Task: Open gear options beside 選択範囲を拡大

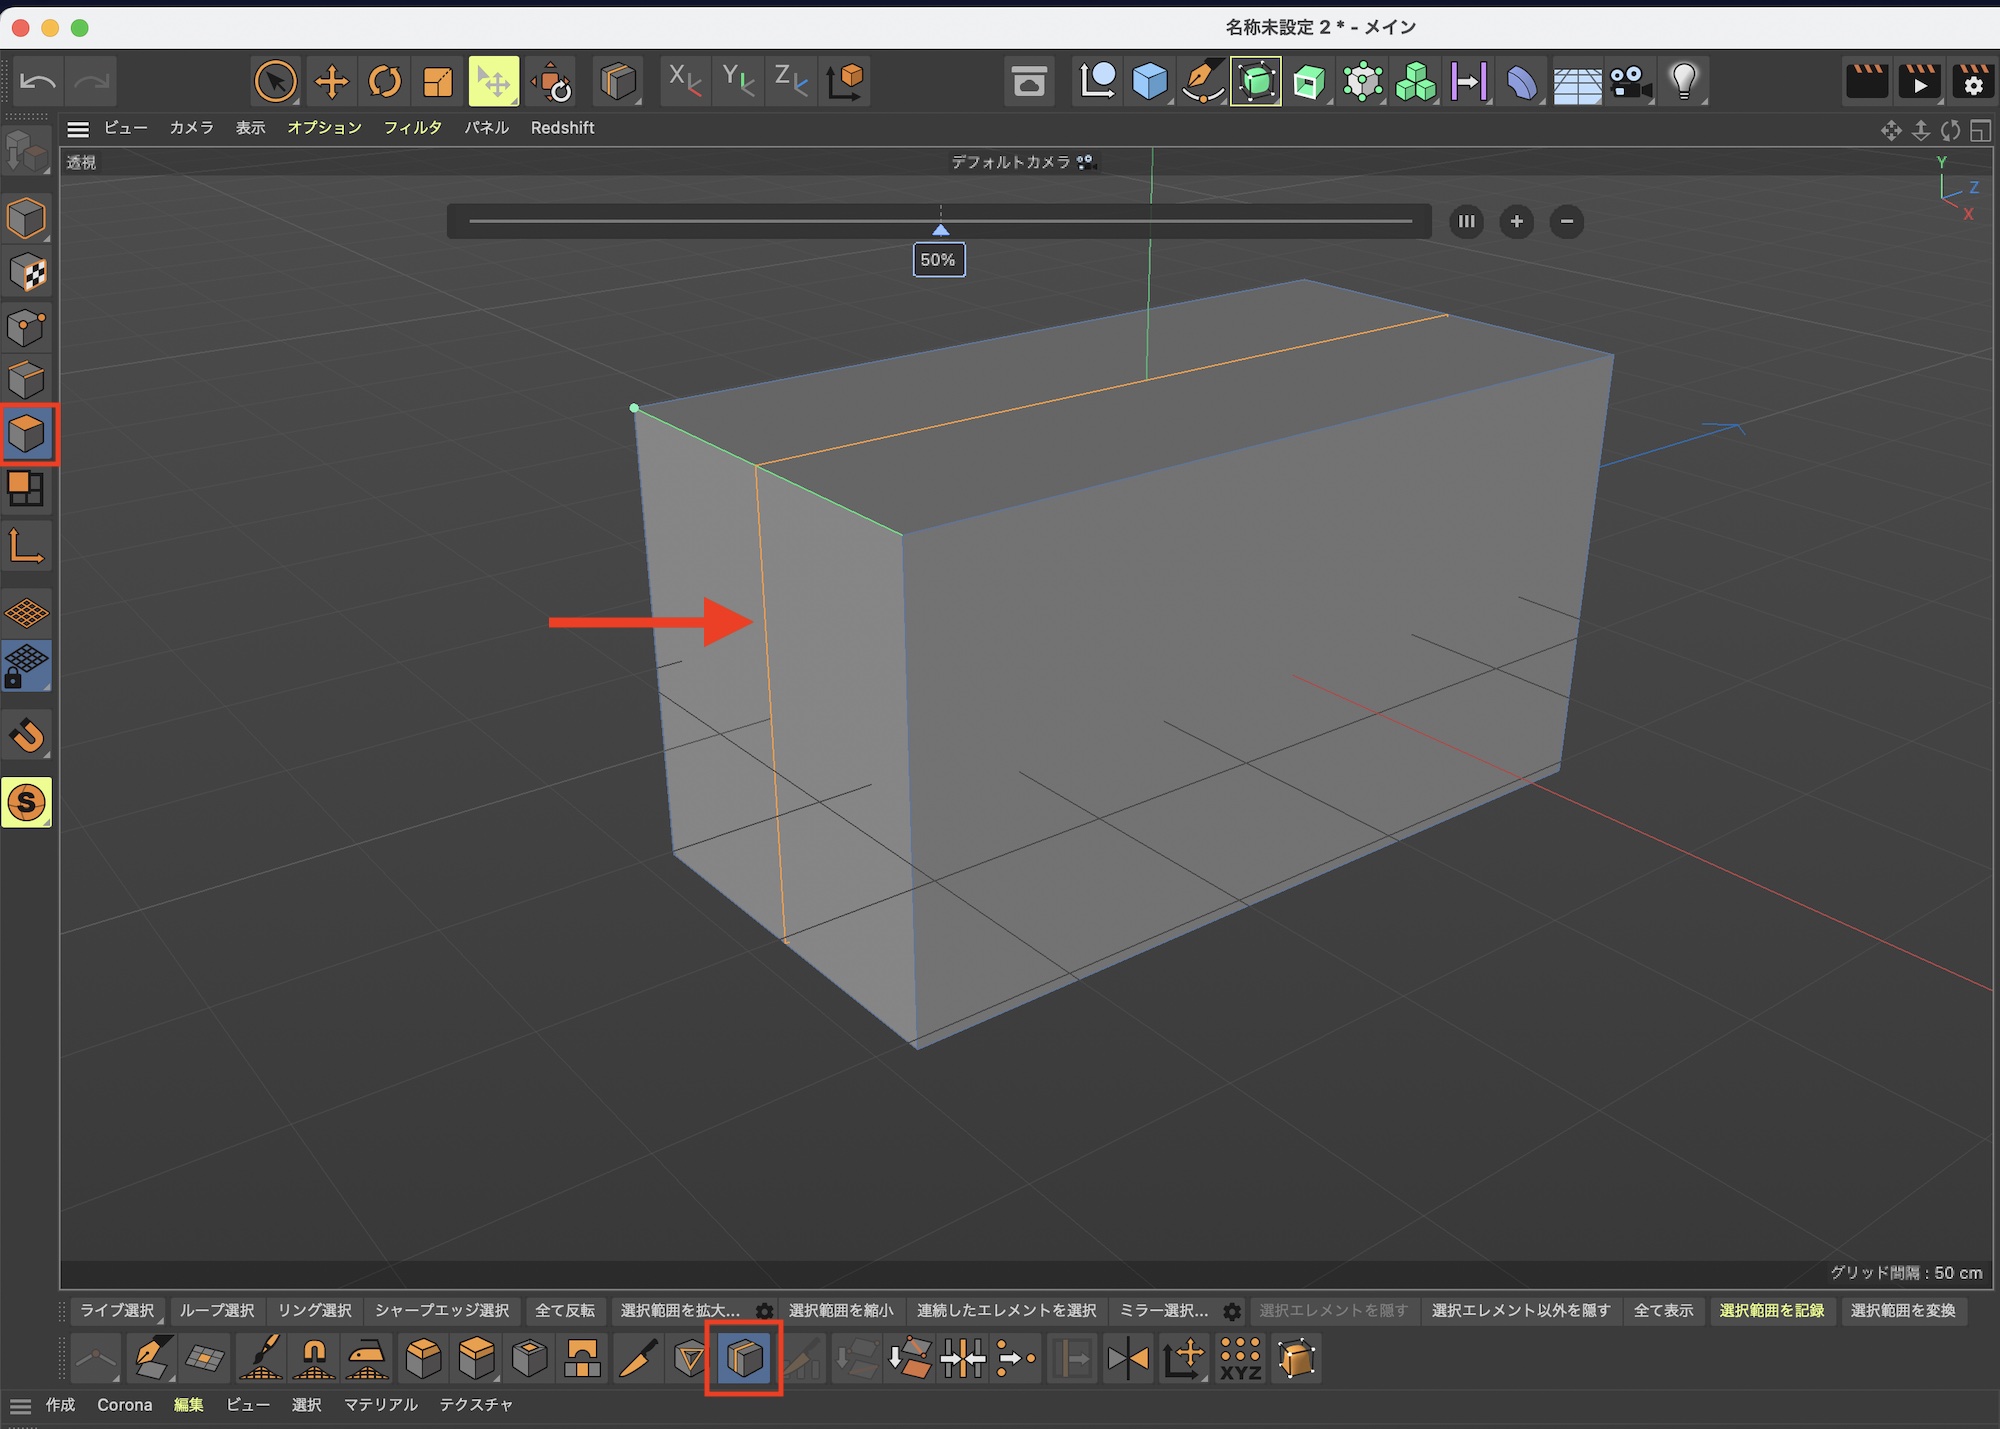Action: pos(764,1311)
